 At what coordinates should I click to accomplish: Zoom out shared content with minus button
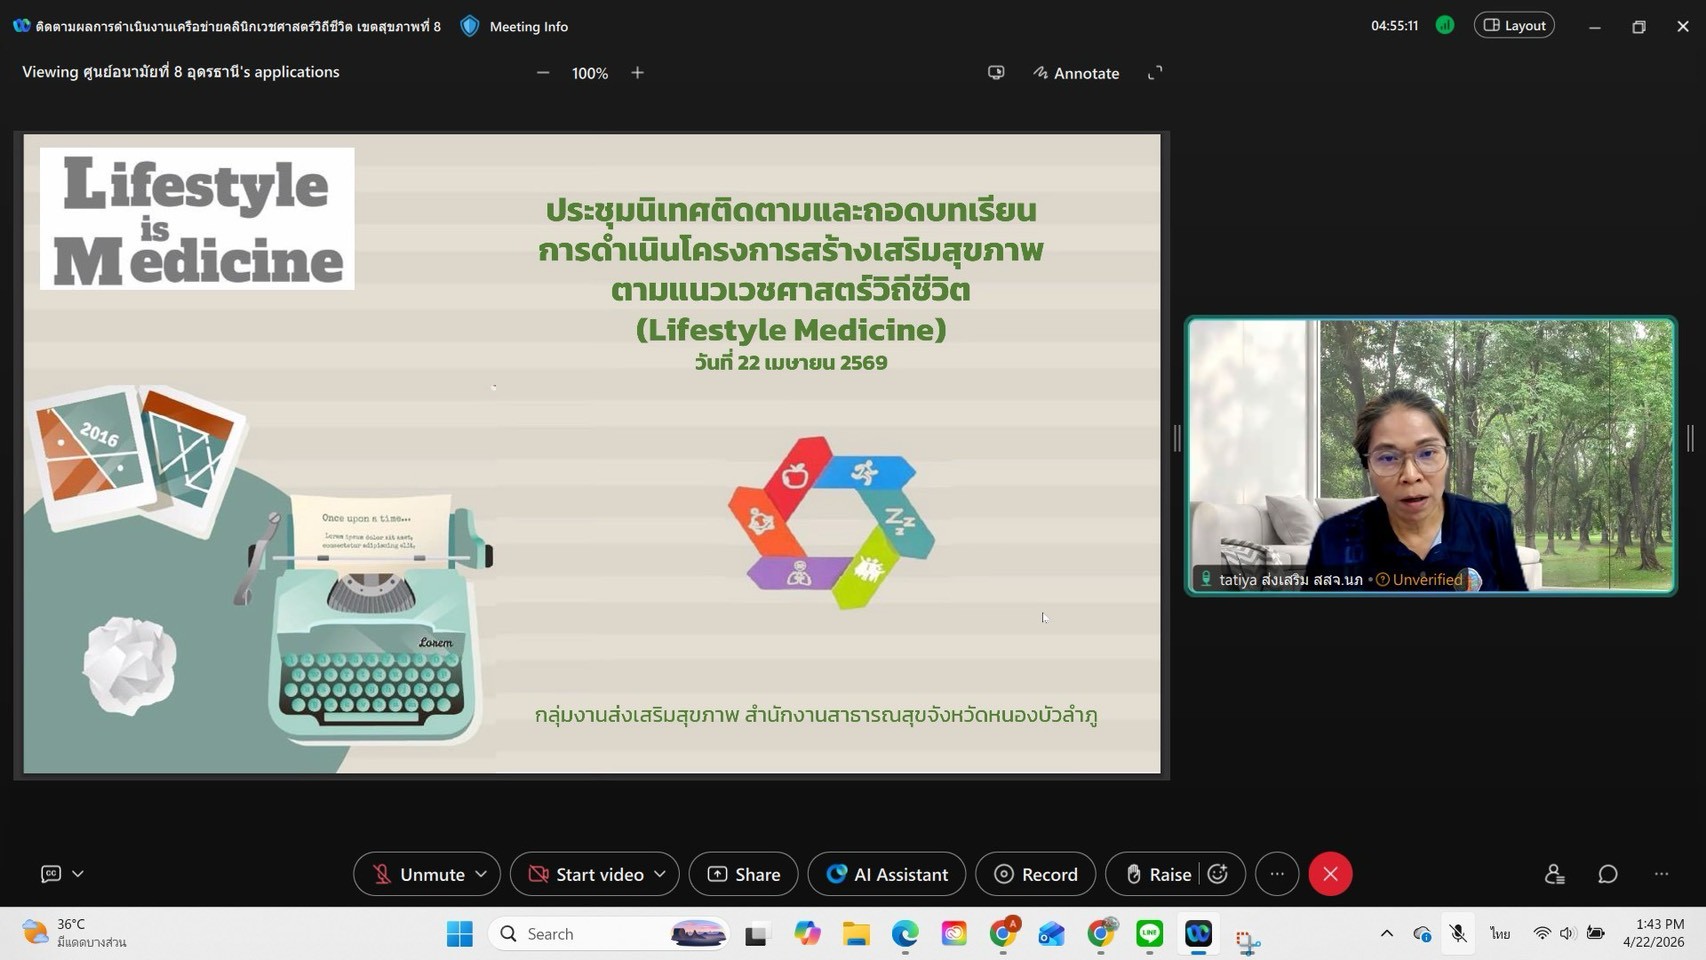click(x=543, y=73)
